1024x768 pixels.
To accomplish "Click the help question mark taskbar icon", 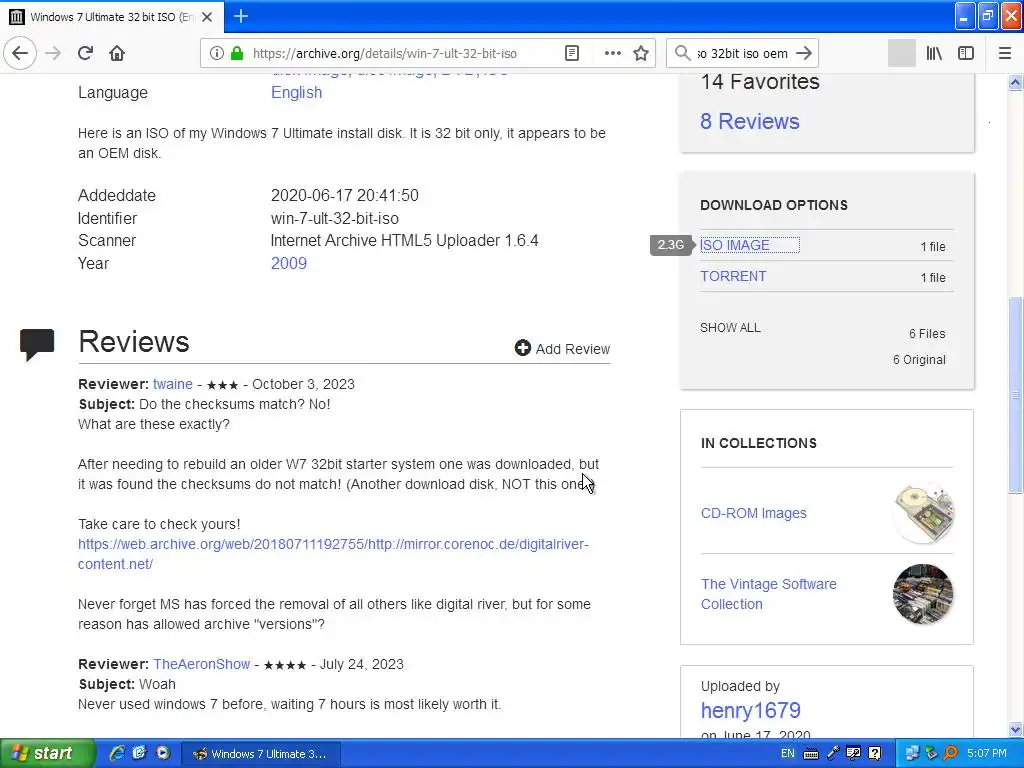I will point(875,754).
